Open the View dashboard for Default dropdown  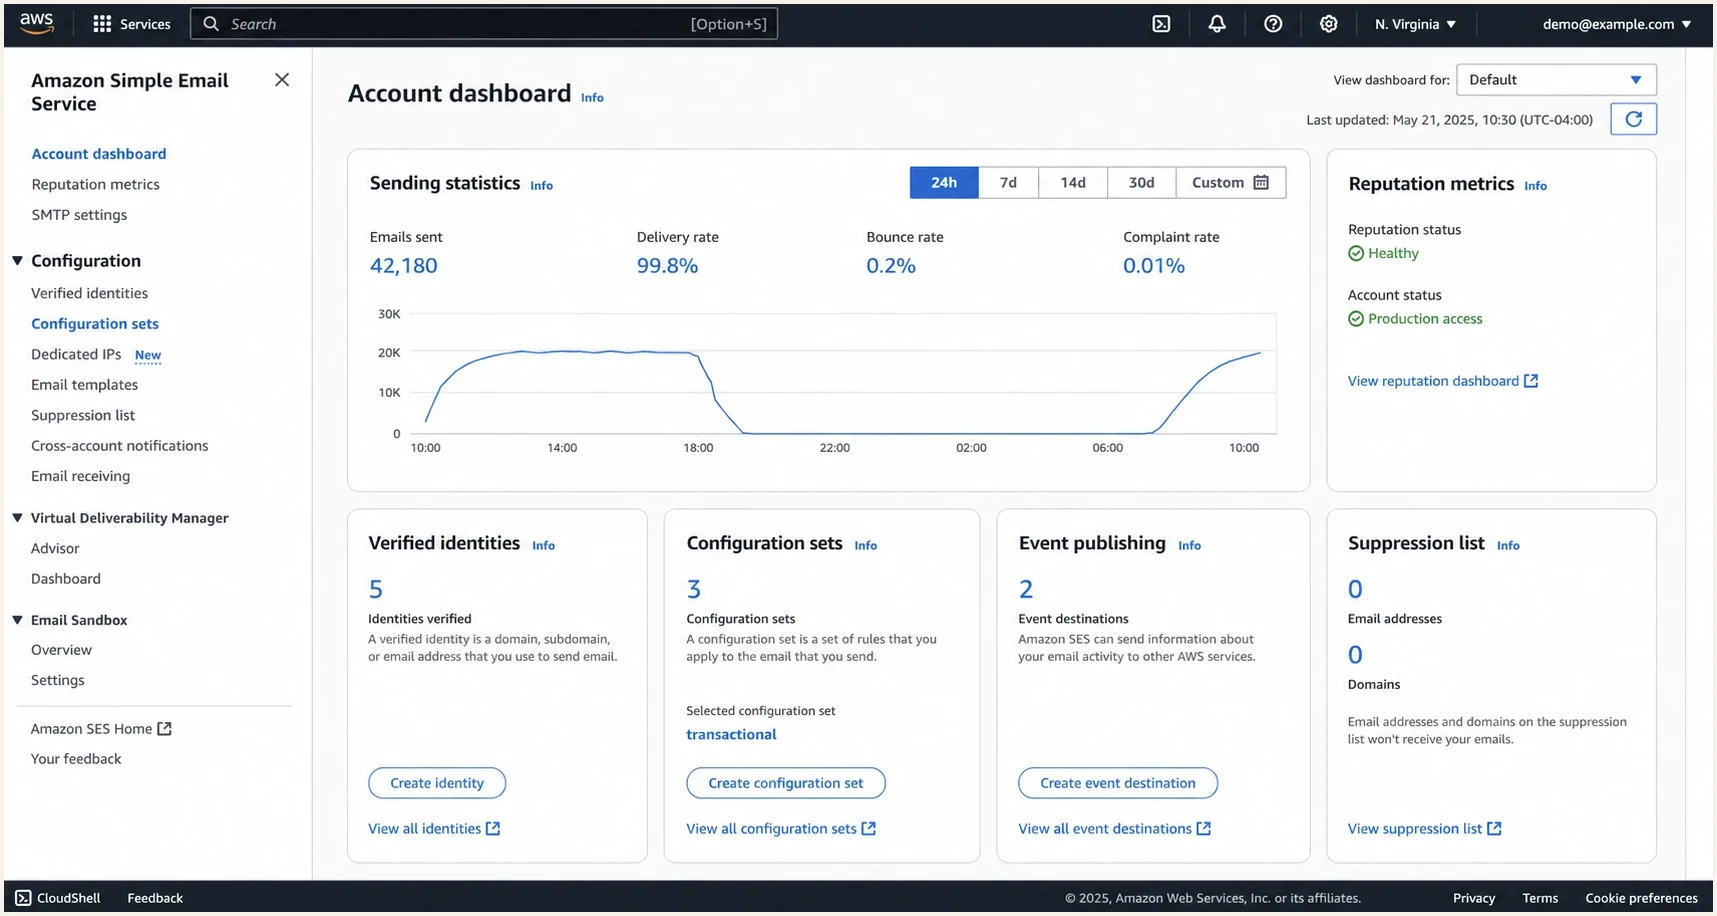(x=1556, y=80)
